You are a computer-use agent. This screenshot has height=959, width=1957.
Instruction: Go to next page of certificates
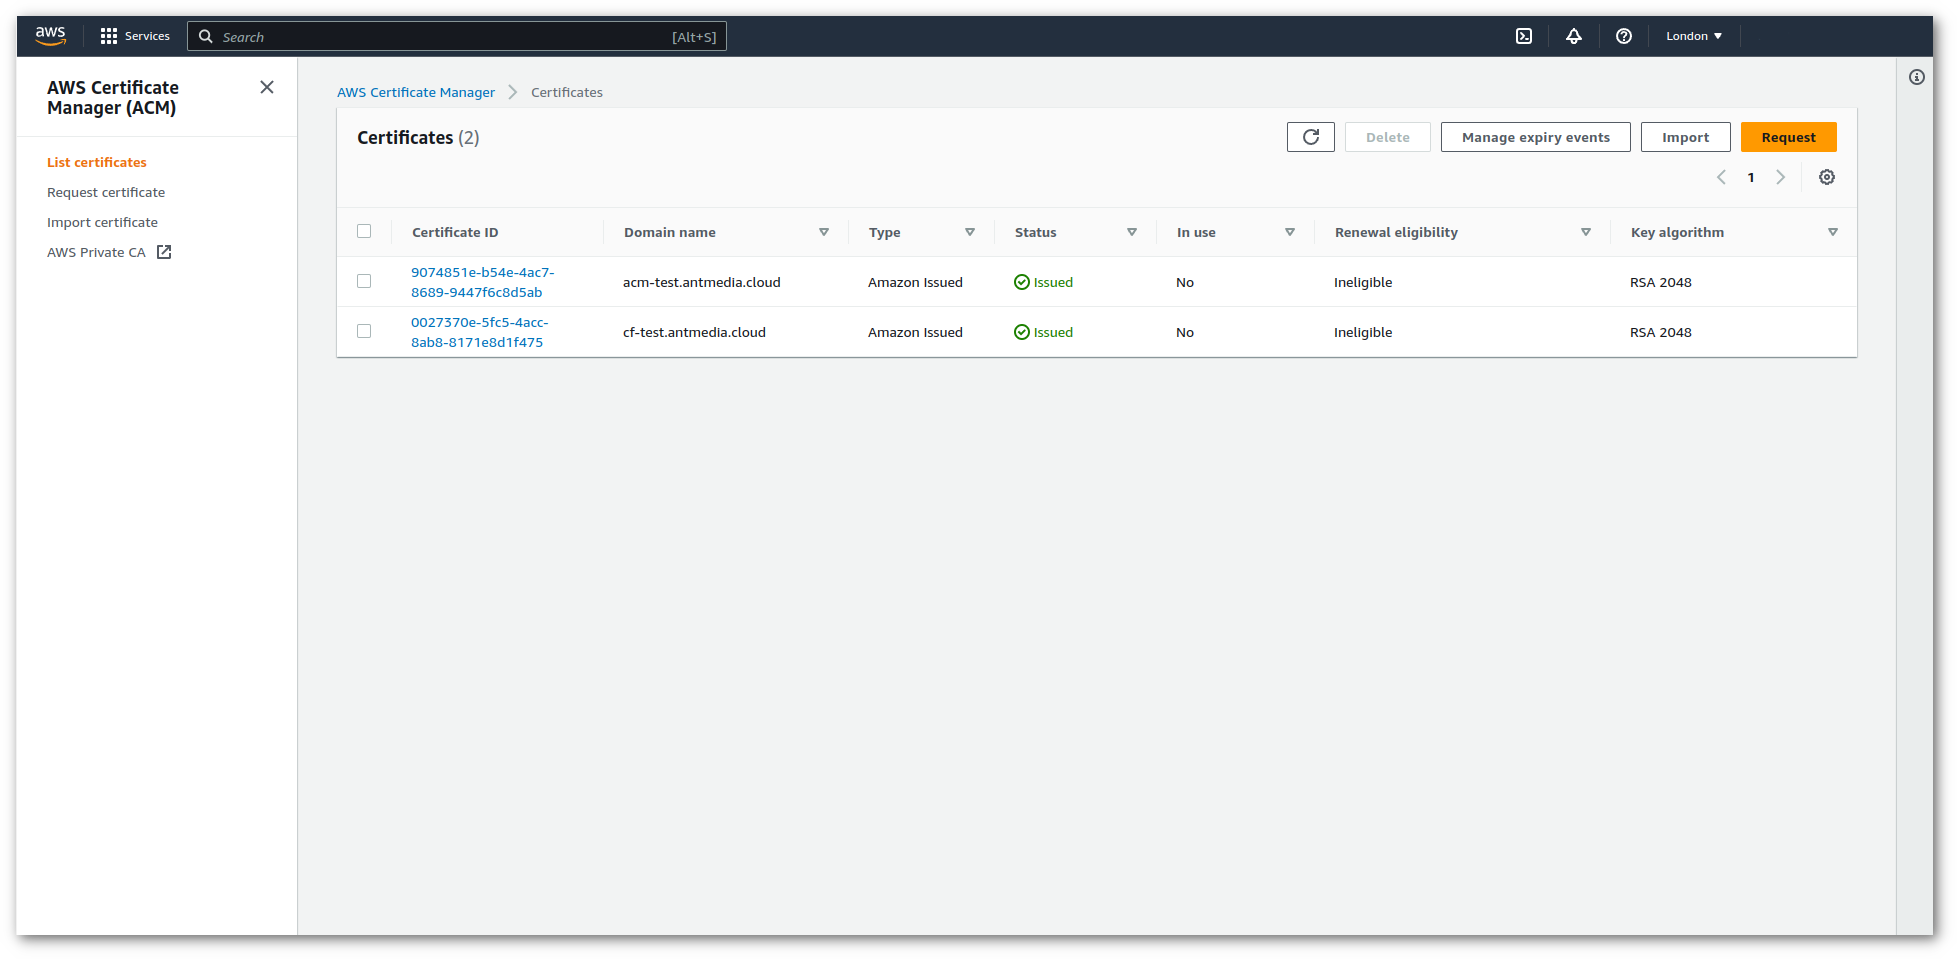1781,177
